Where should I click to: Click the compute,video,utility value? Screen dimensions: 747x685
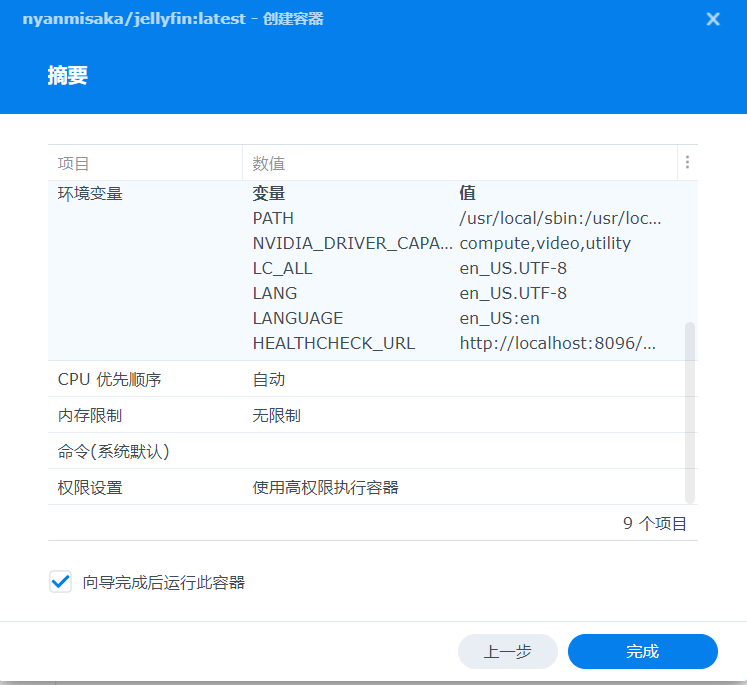click(545, 243)
